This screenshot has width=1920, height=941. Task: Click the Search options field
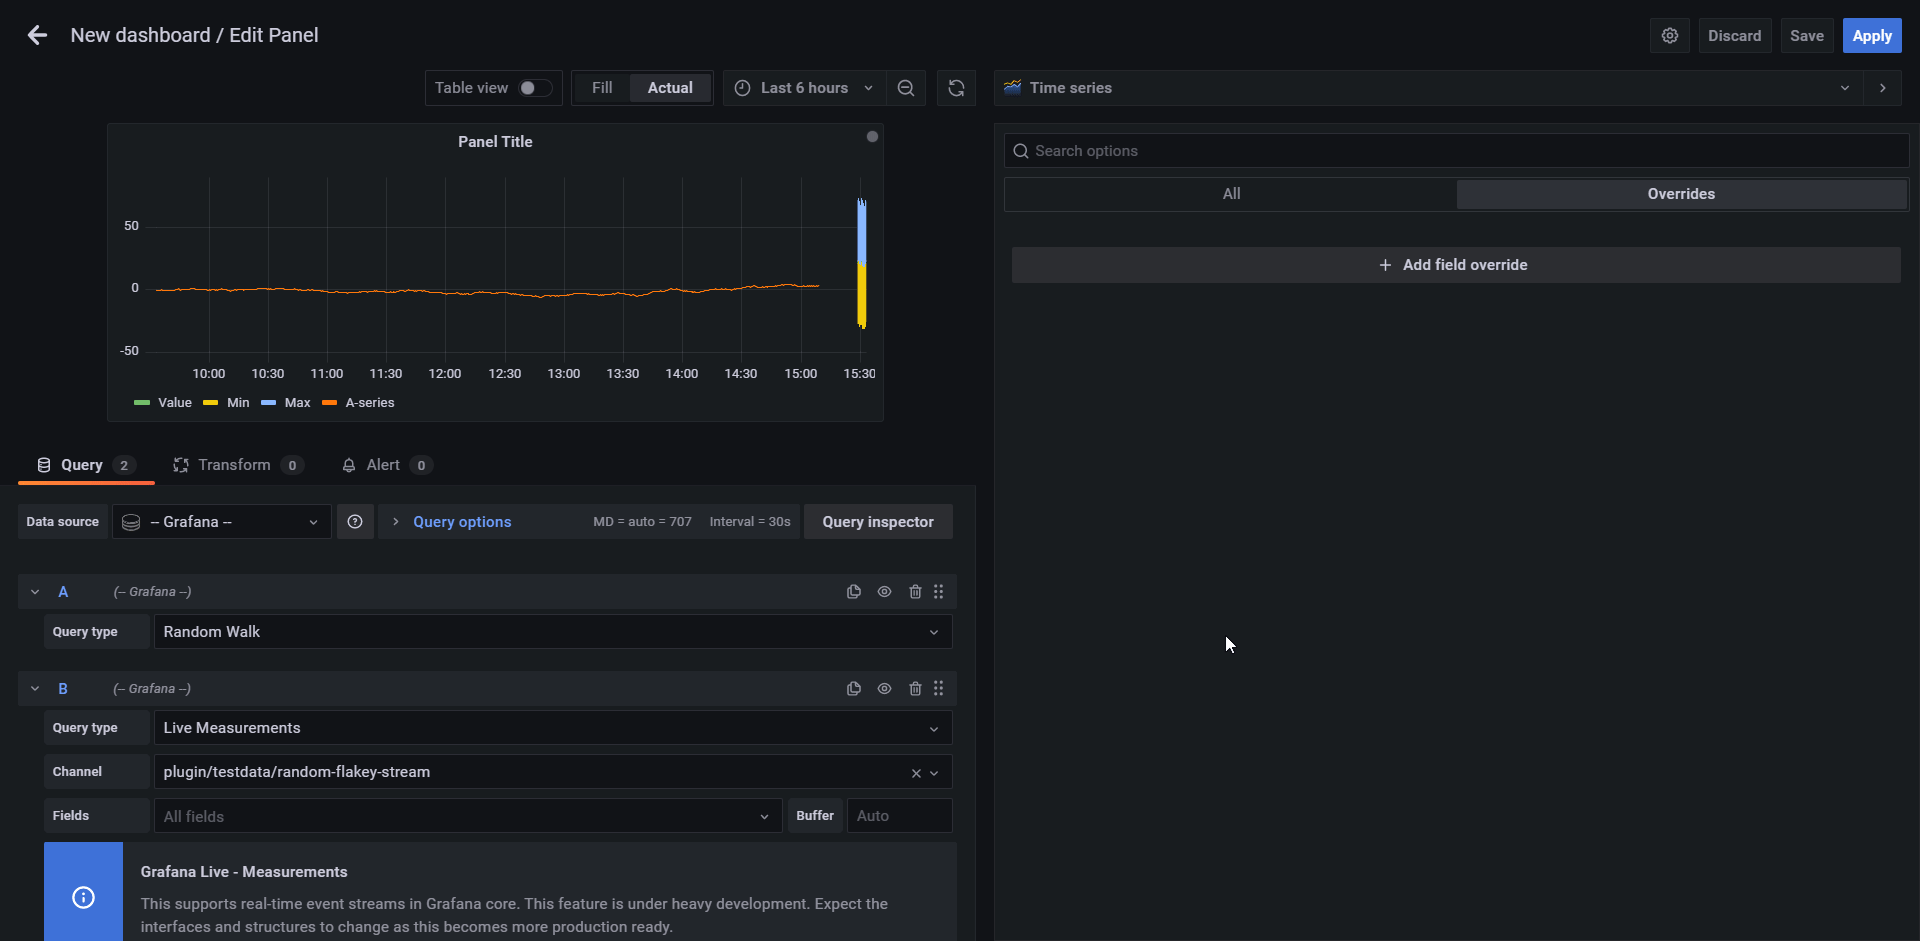click(1200, 150)
